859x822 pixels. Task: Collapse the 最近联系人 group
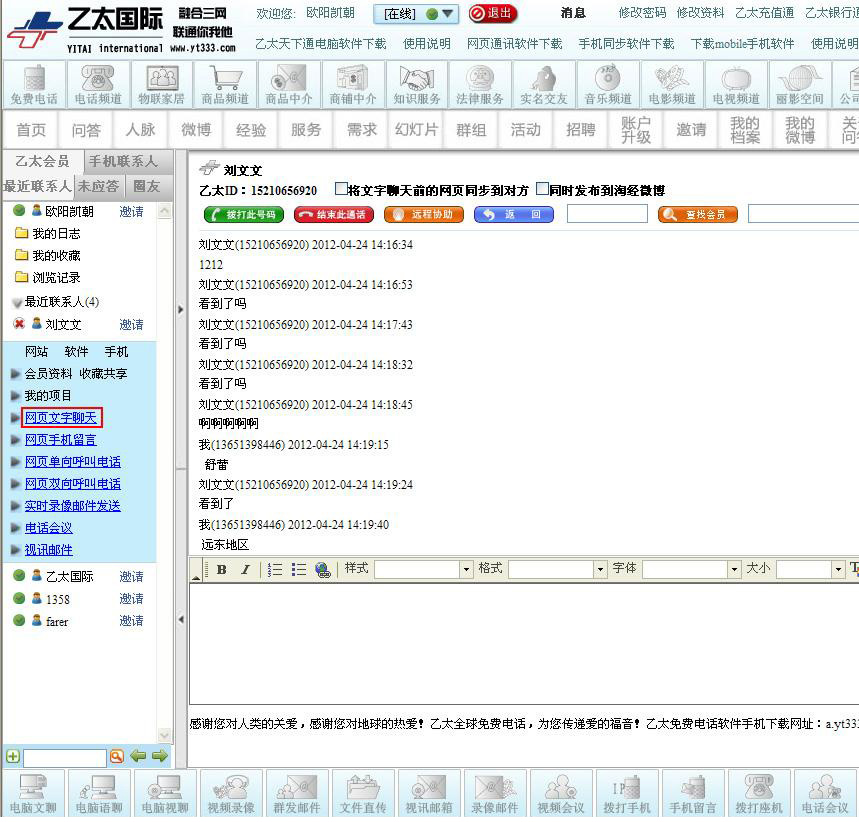17,302
